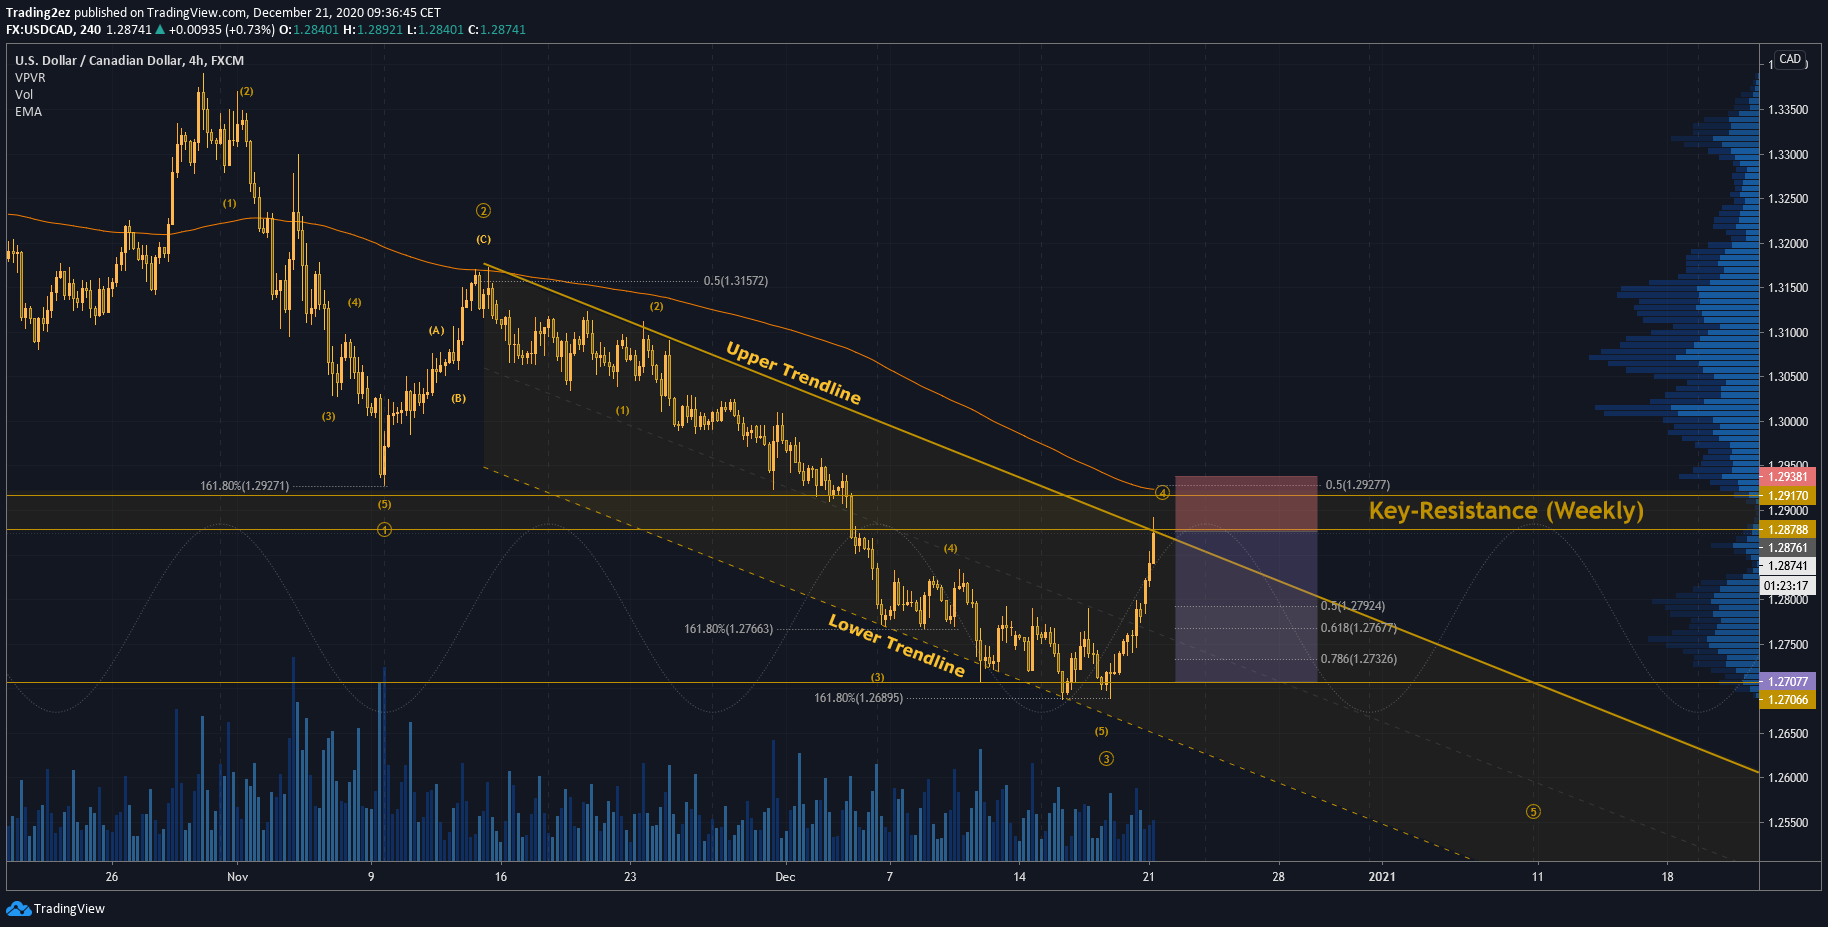Viewport: 1828px width, 927px height.
Task: Click the Trading2ez author name
Action: click(38, 13)
